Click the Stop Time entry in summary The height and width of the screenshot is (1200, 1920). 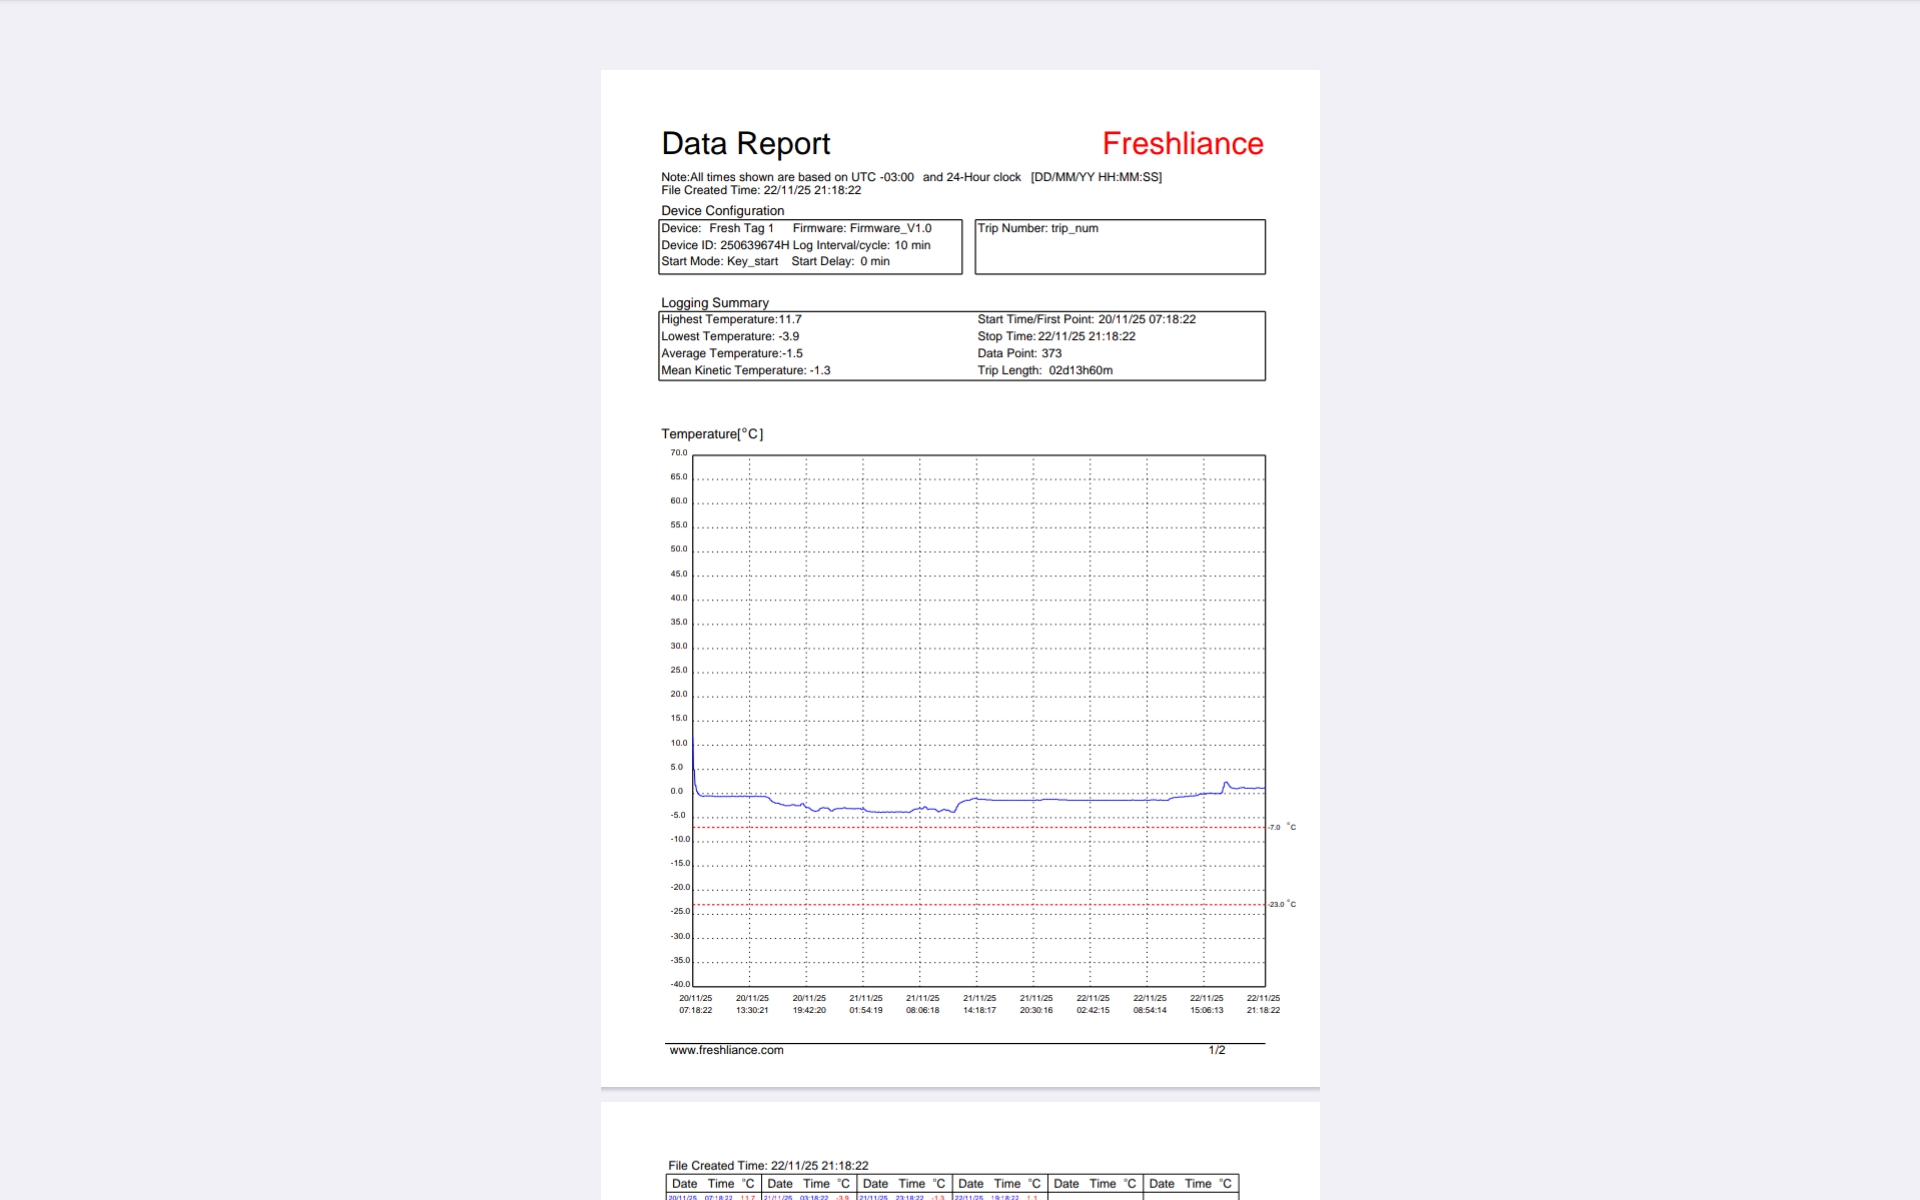tap(1056, 336)
